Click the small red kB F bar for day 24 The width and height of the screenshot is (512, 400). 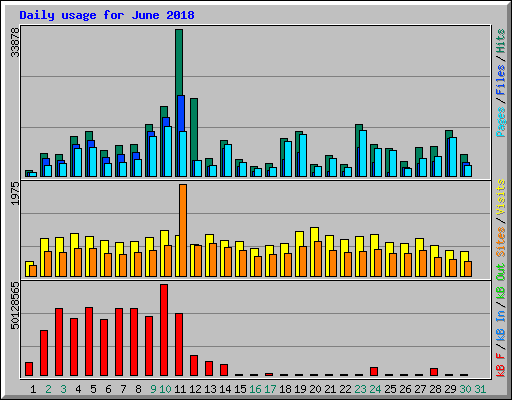374,372
